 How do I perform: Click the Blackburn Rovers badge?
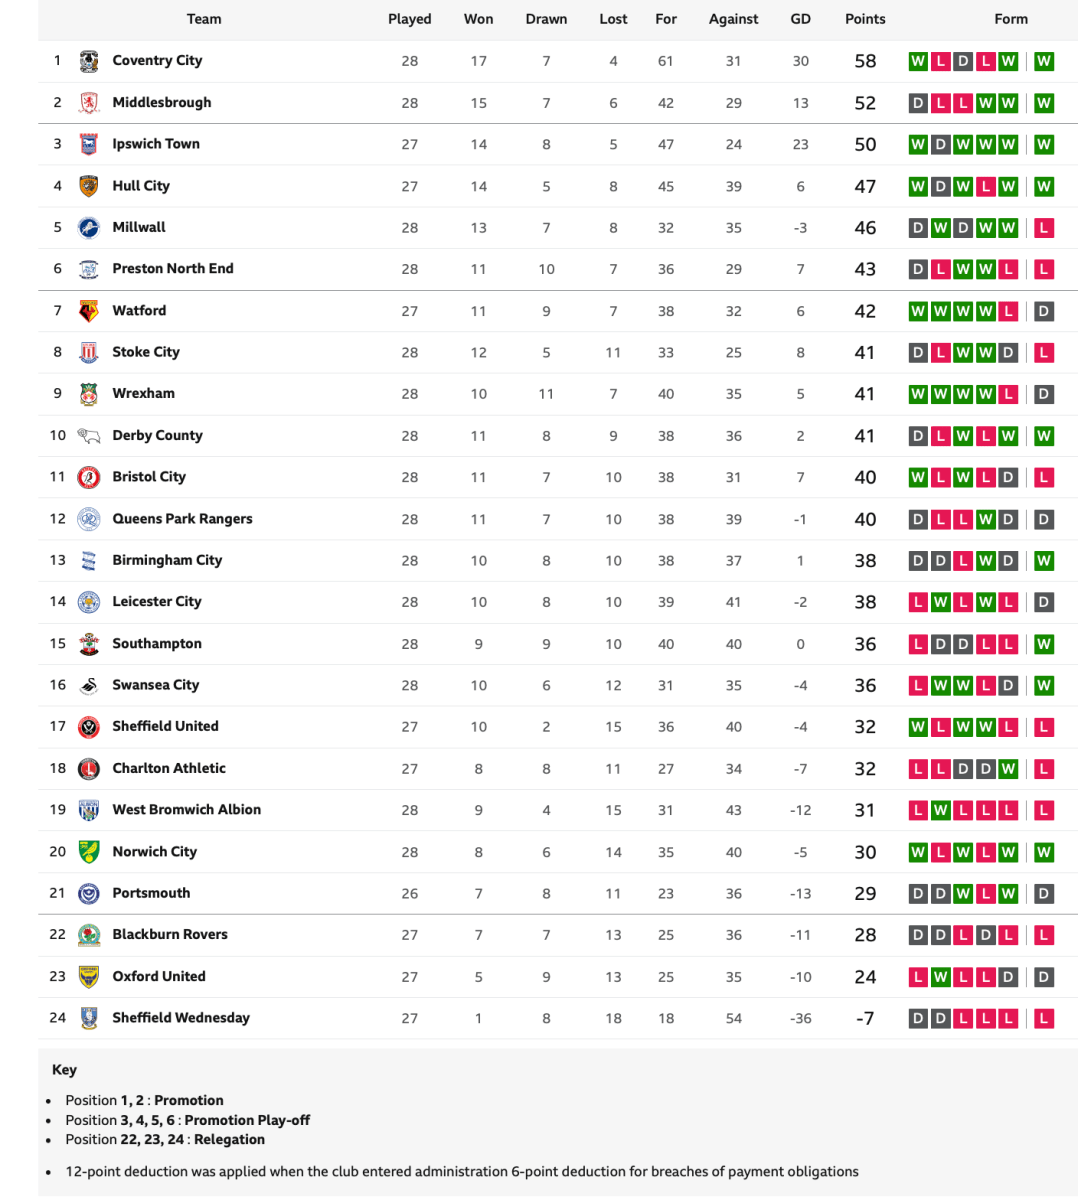coord(89,935)
